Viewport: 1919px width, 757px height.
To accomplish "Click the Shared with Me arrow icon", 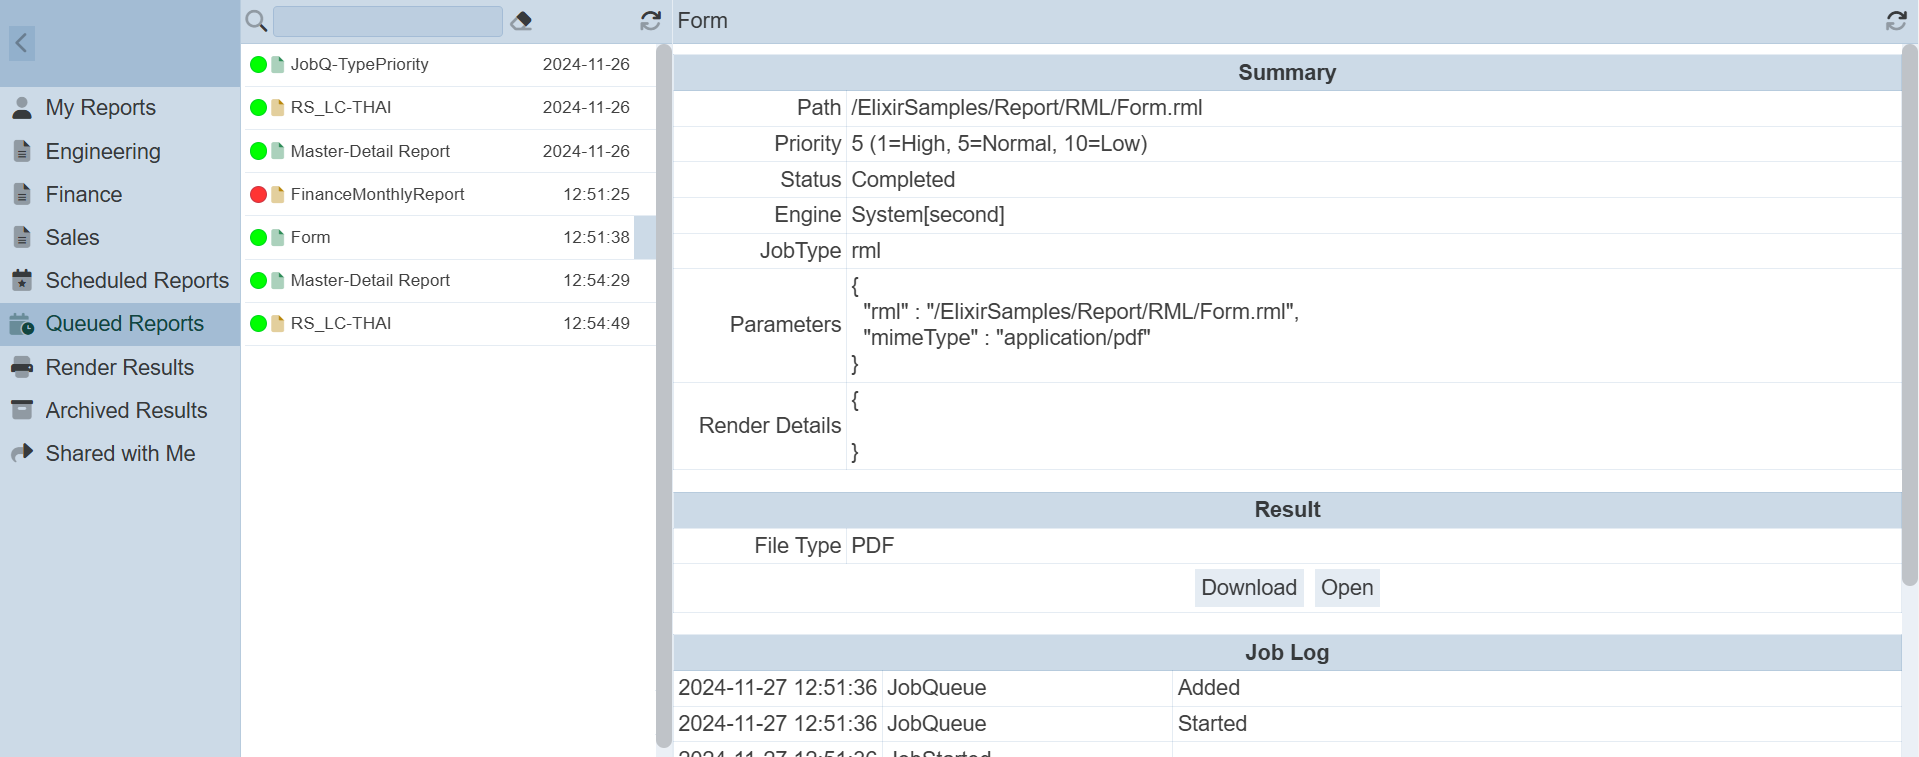I will point(22,453).
